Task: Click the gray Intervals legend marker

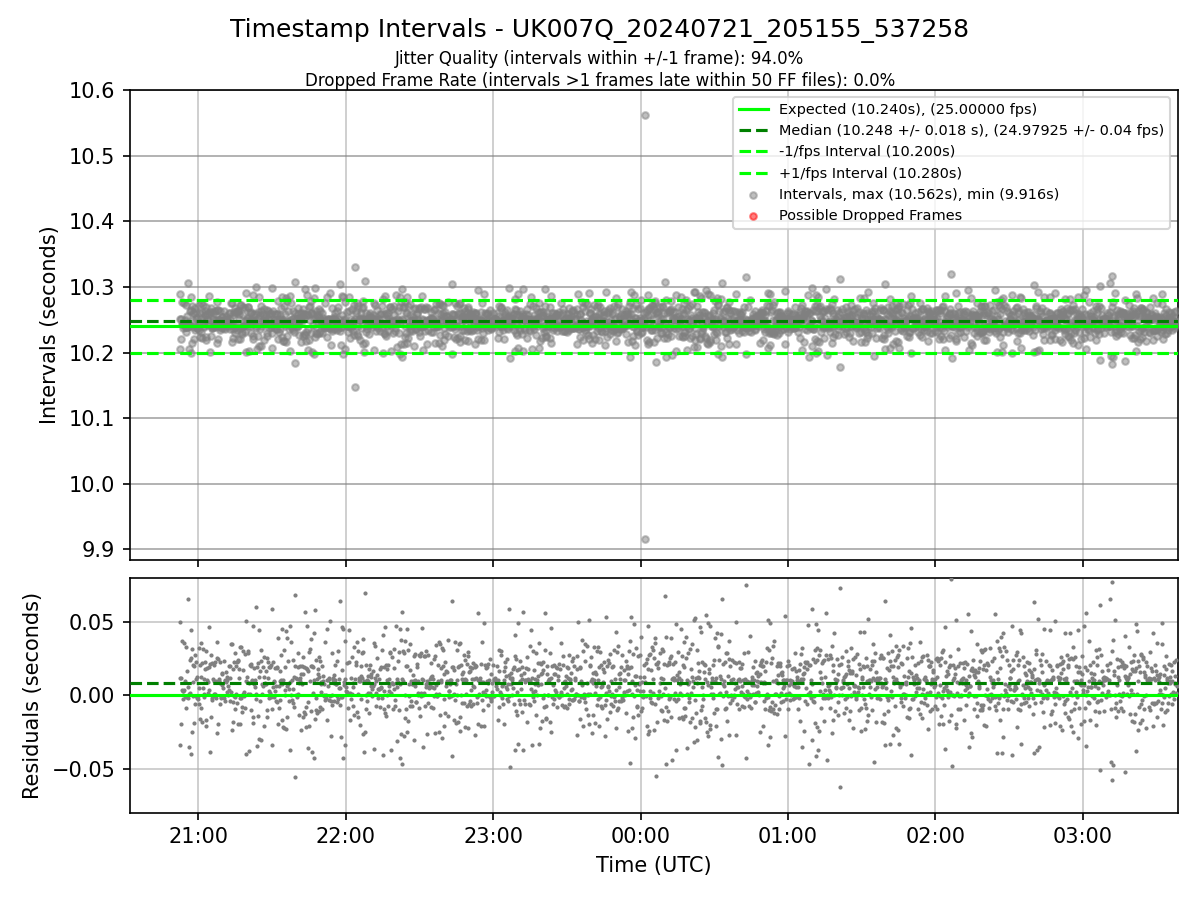Action: (x=755, y=195)
